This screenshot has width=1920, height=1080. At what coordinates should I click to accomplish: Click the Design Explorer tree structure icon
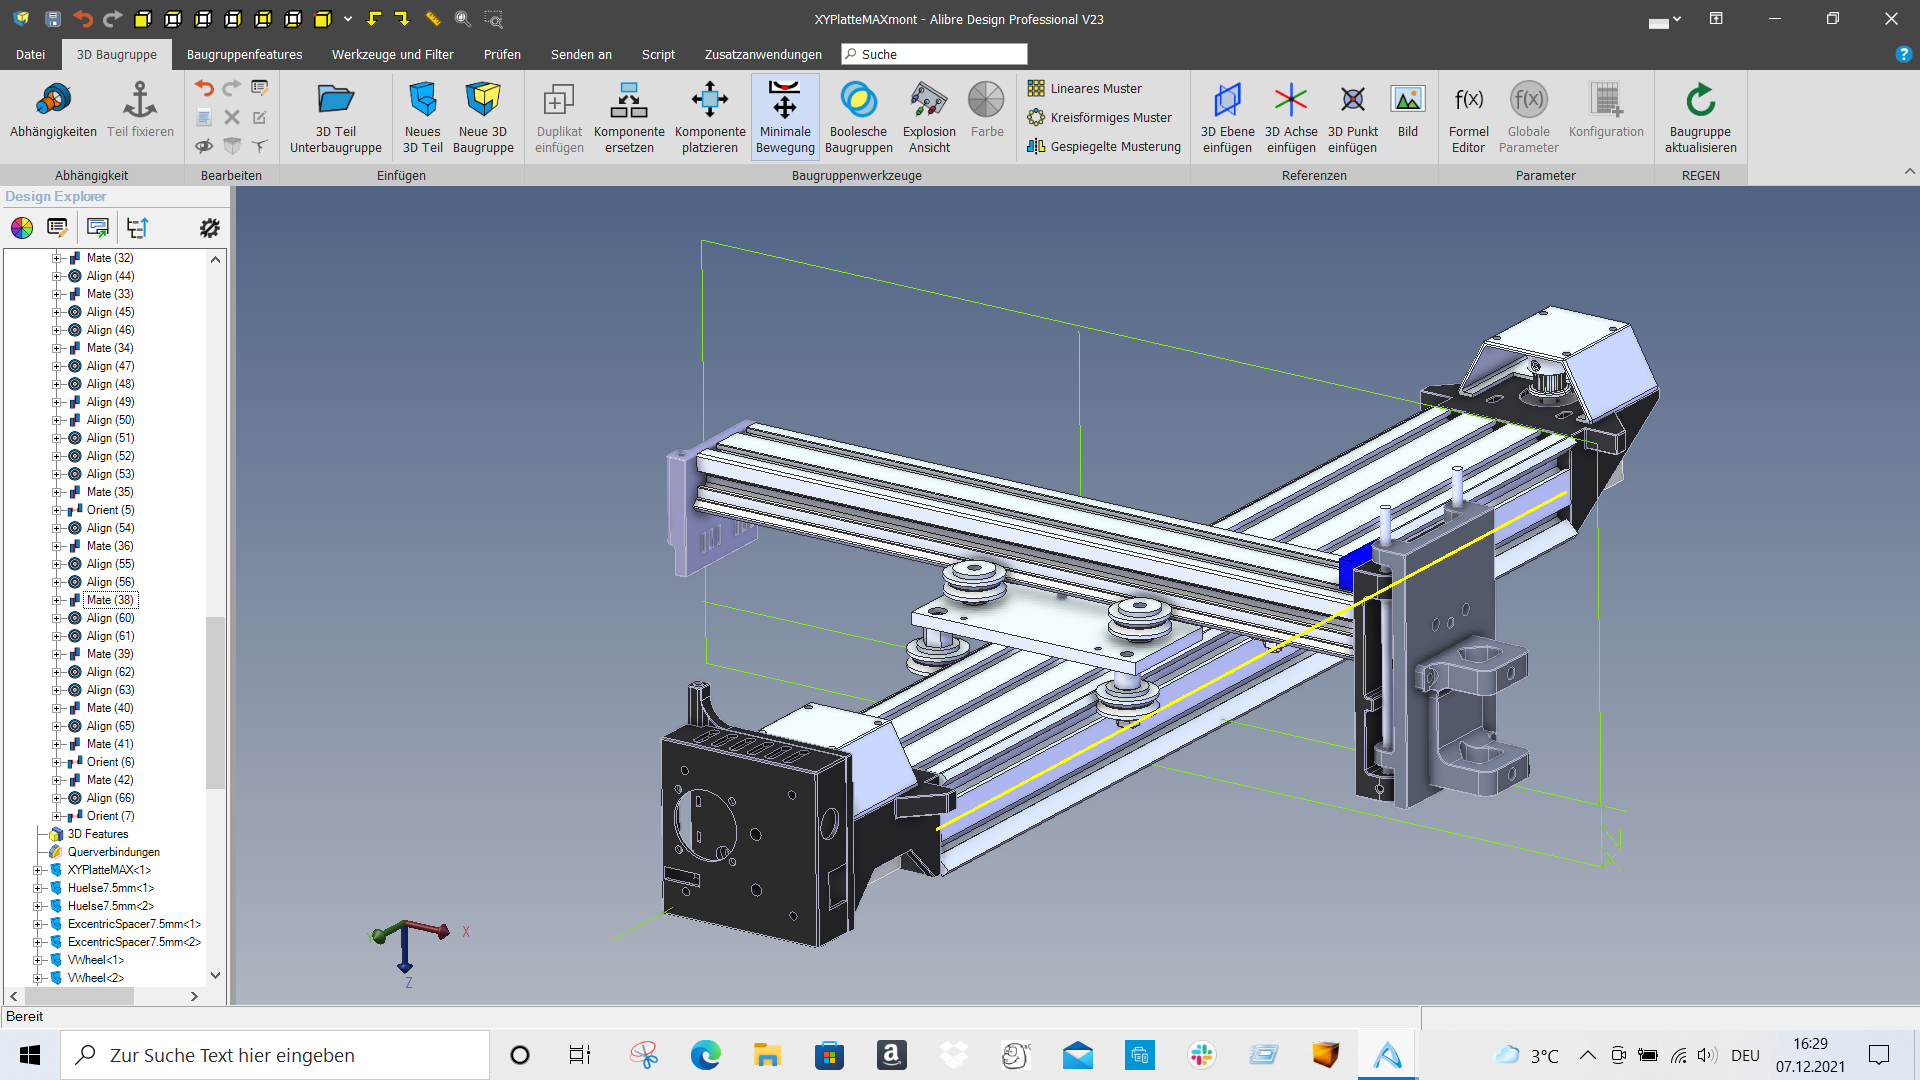[137, 228]
